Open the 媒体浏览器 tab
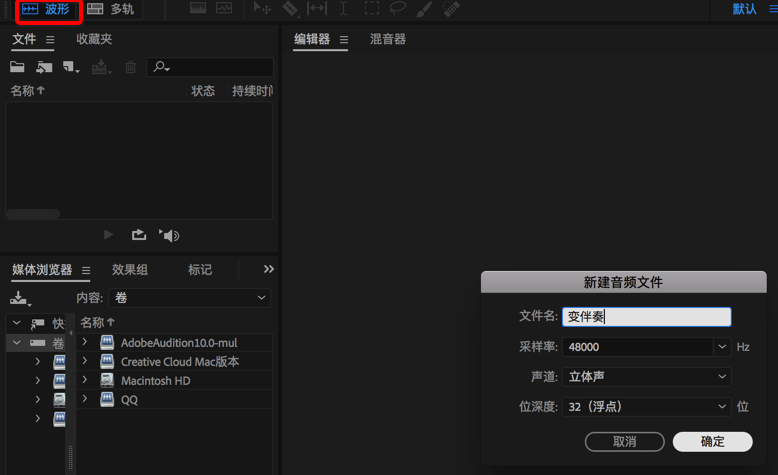Viewport: 778px width, 475px height. [42, 270]
